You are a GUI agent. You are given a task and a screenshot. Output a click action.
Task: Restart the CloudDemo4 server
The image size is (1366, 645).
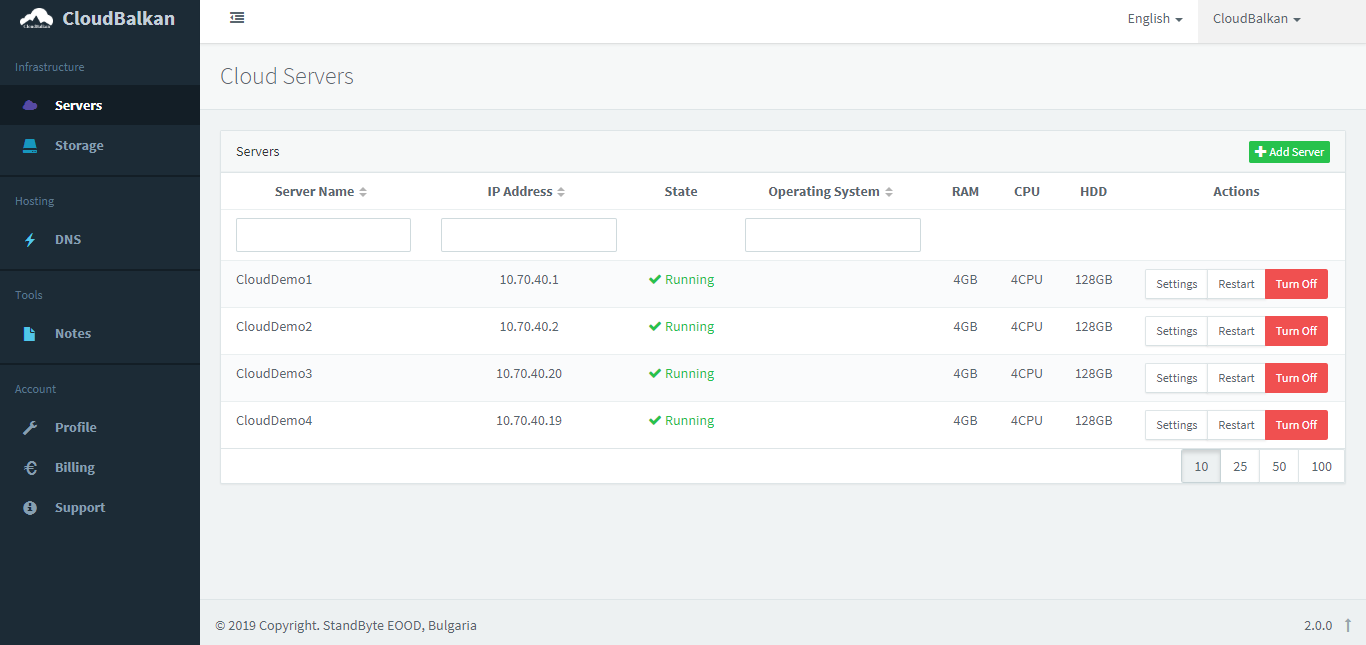[x=1236, y=425]
